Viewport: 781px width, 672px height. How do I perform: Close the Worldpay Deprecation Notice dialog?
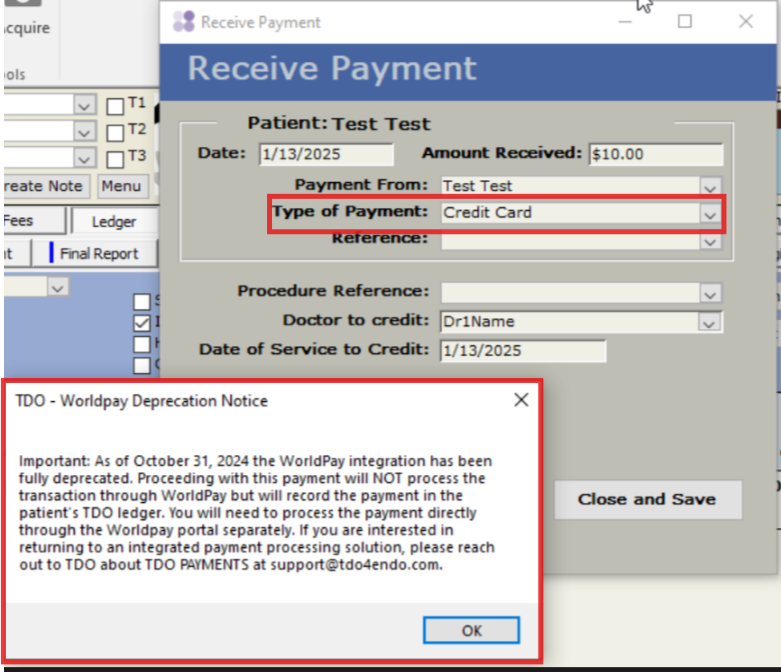520,400
